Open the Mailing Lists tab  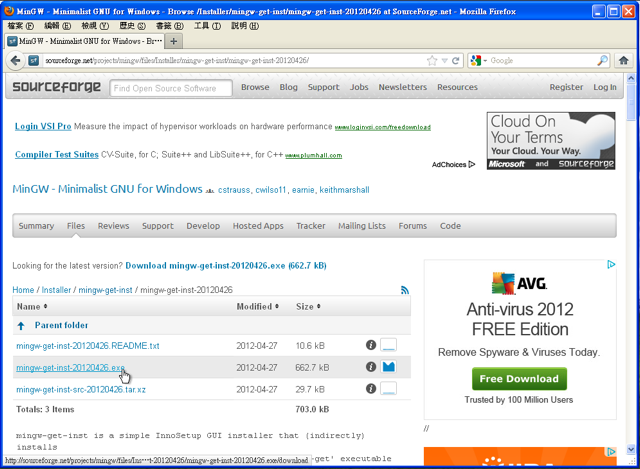[x=362, y=226]
